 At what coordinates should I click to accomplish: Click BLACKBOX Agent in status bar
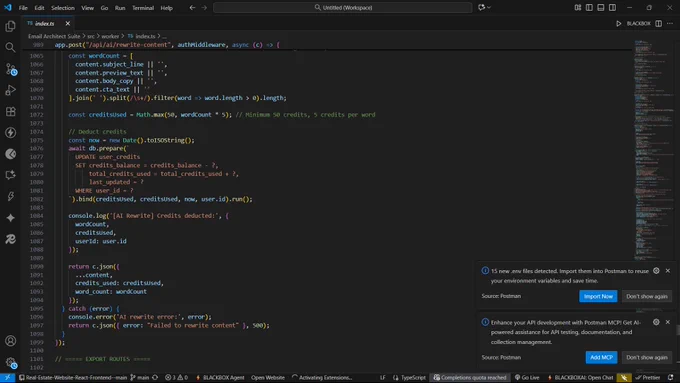pos(220,377)
